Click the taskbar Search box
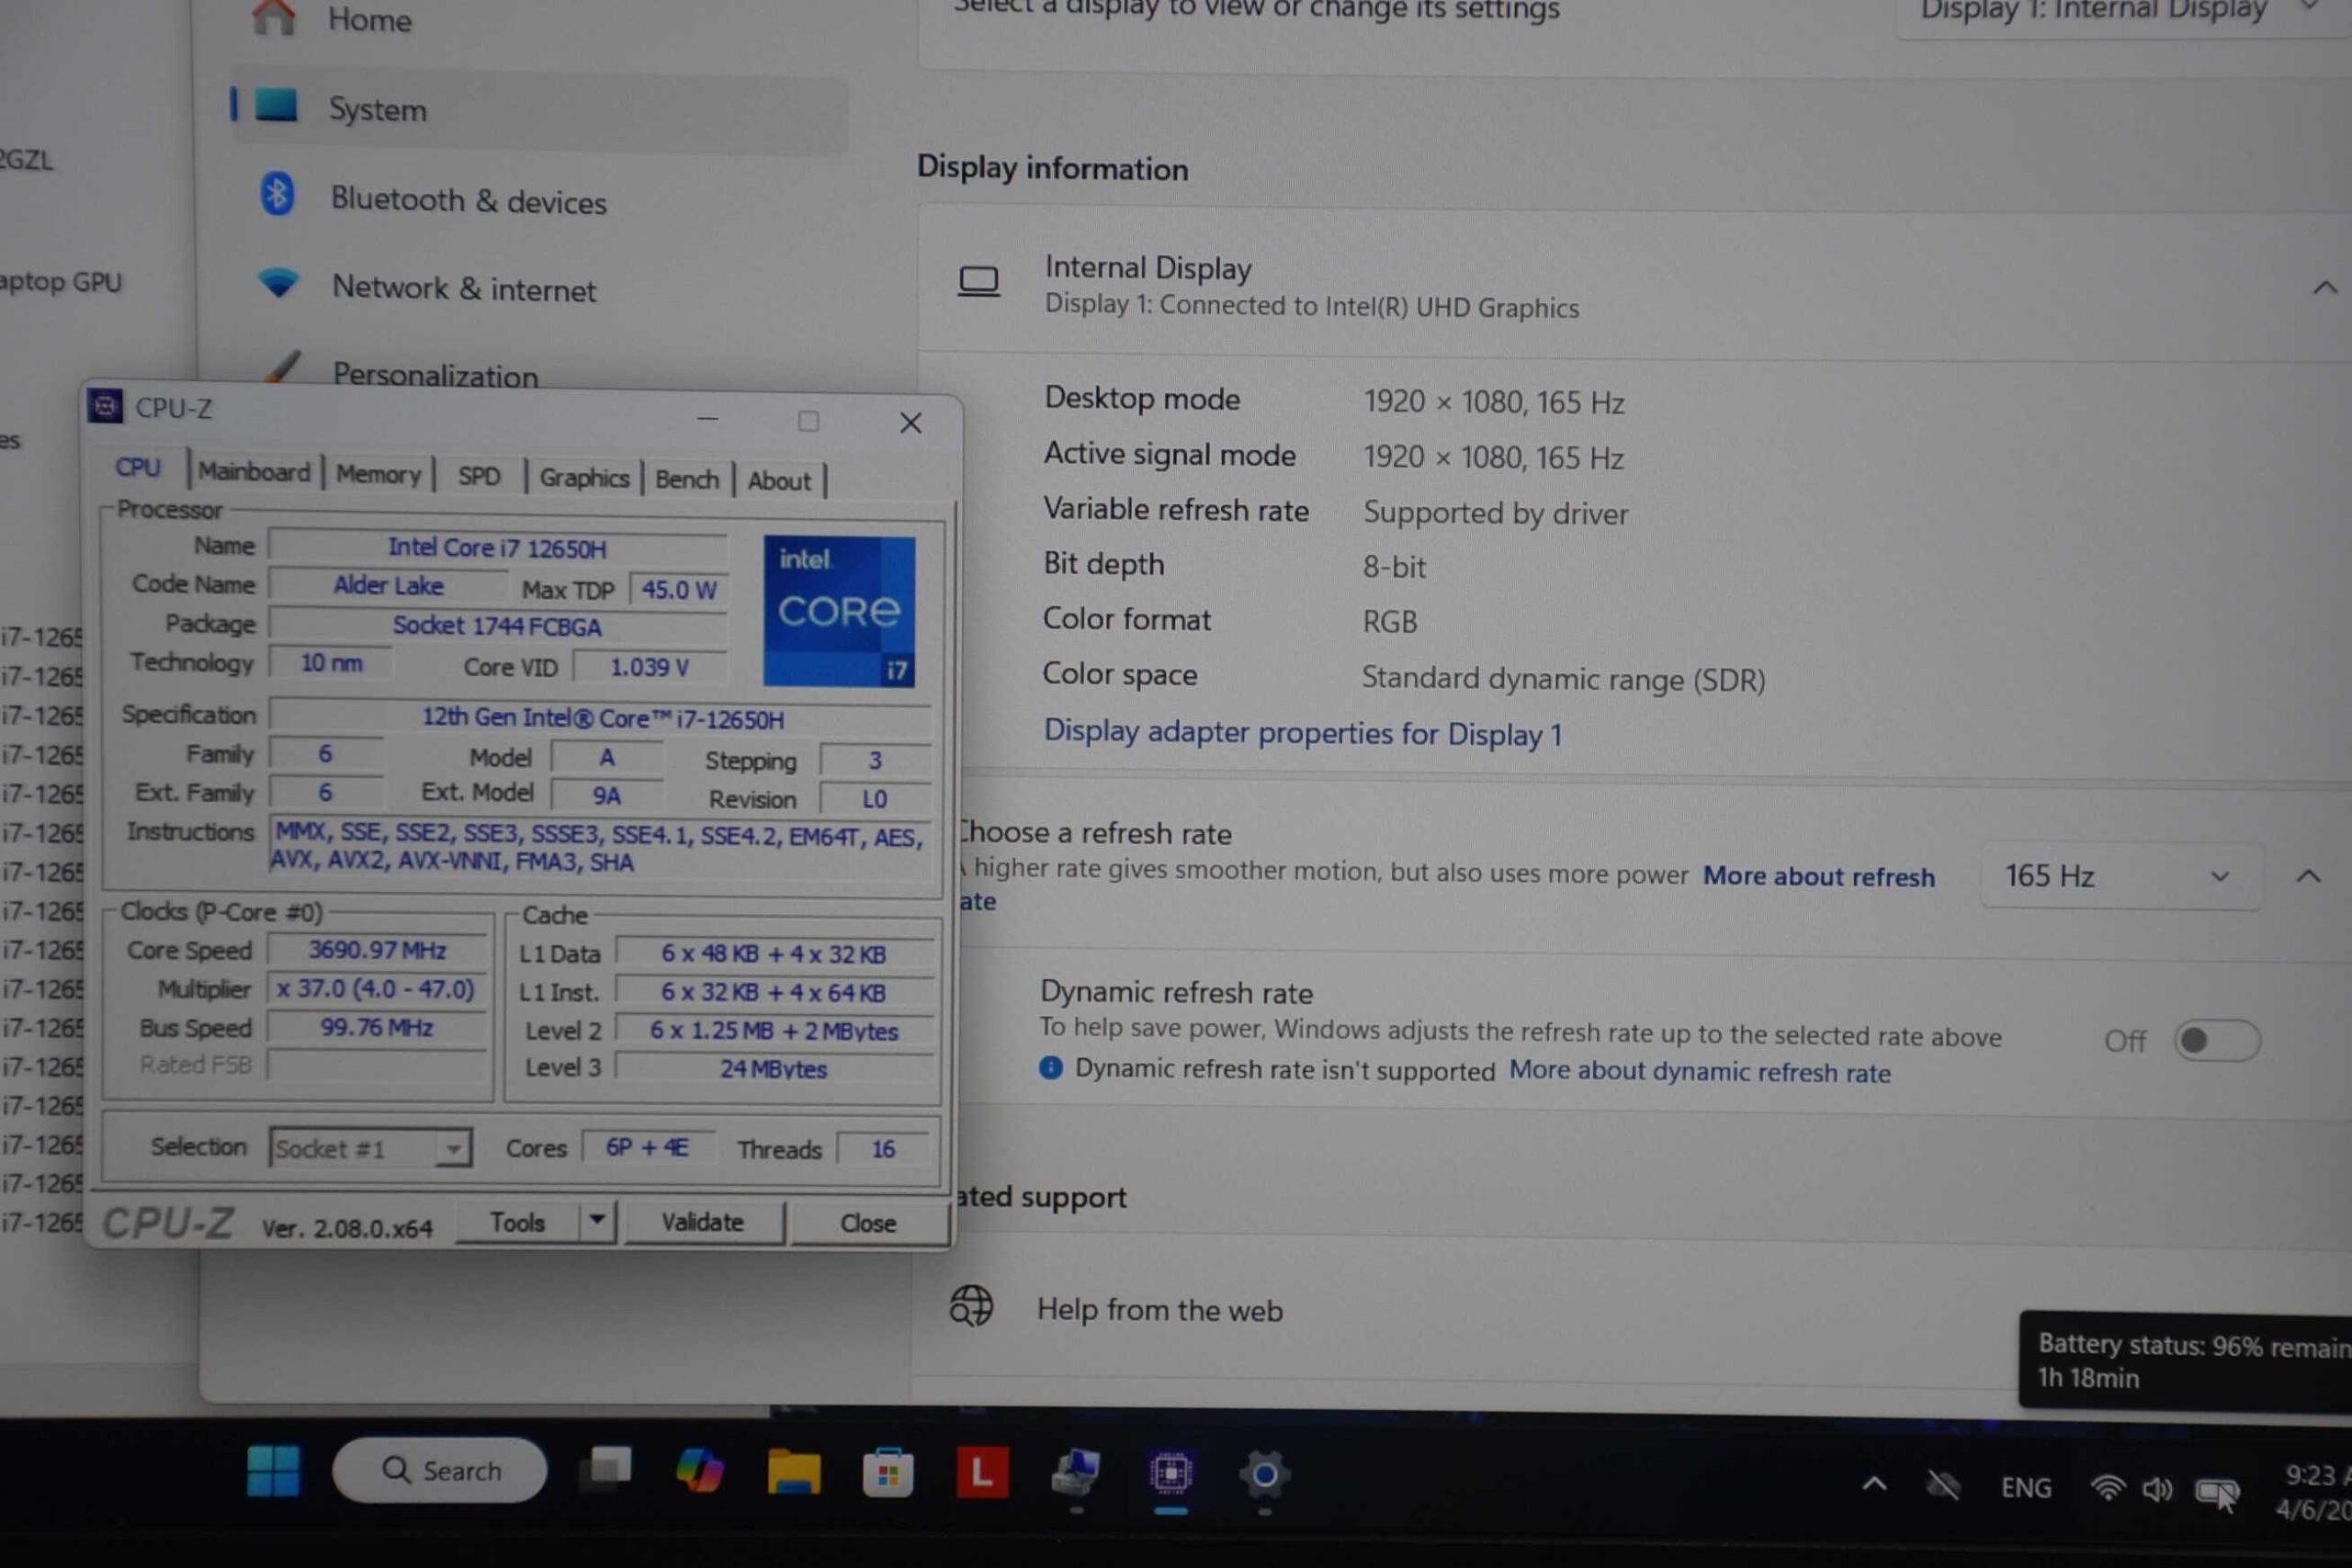Viewport: 2352px width, 1568px height. tap(441, 1470)
